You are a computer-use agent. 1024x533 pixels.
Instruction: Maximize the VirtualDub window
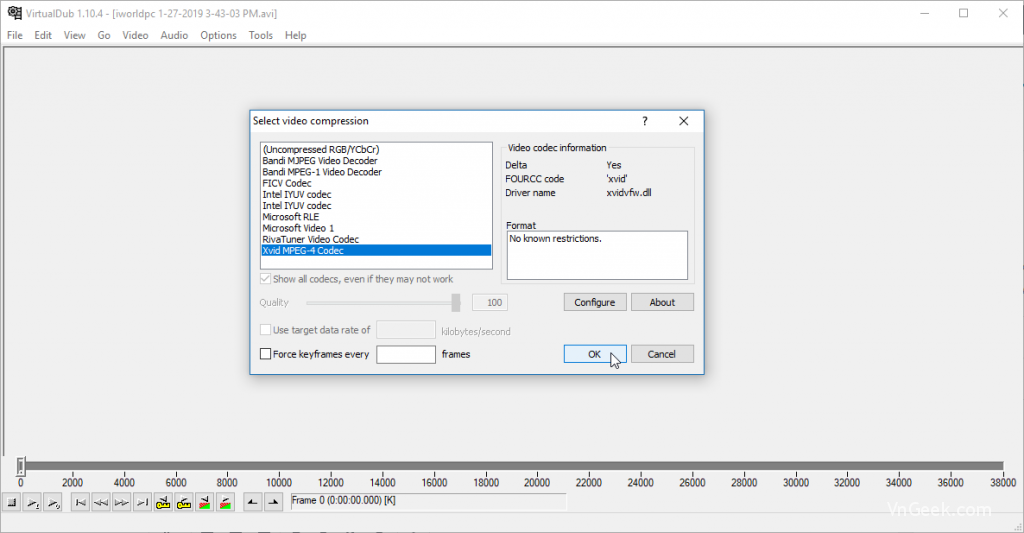click(x=963, y=13)
